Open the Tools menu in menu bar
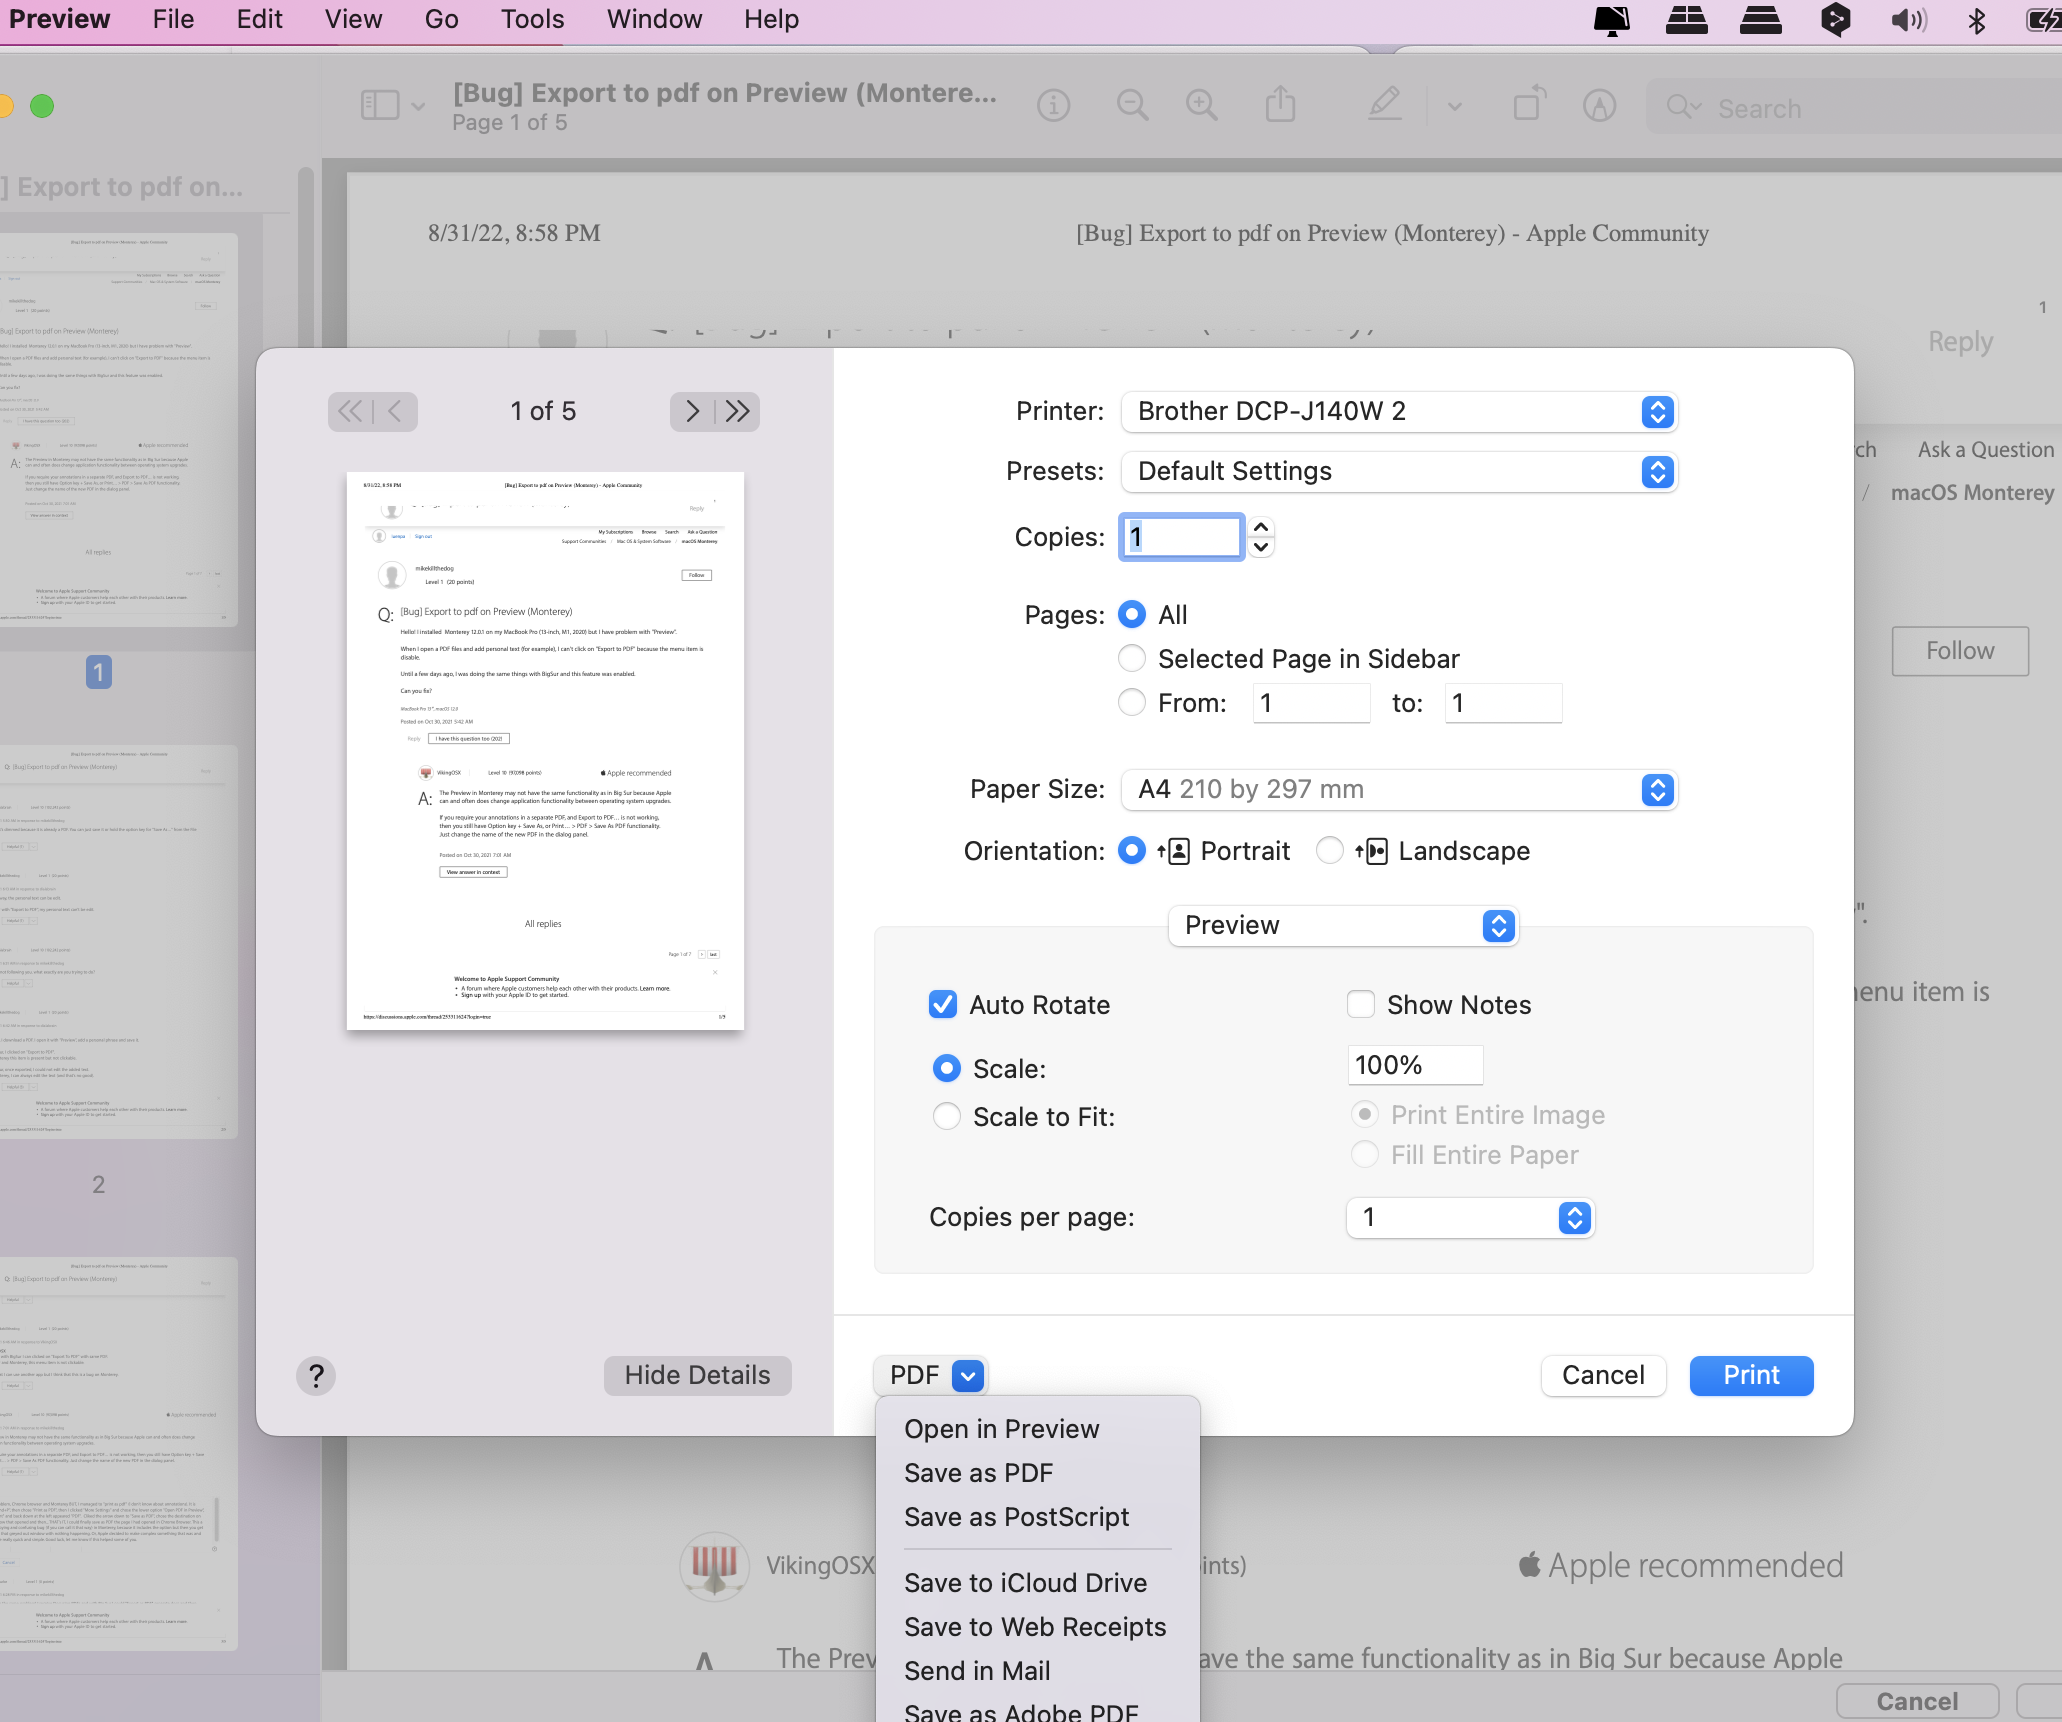The image size is (2062, 1722). [x=532, y=20]
